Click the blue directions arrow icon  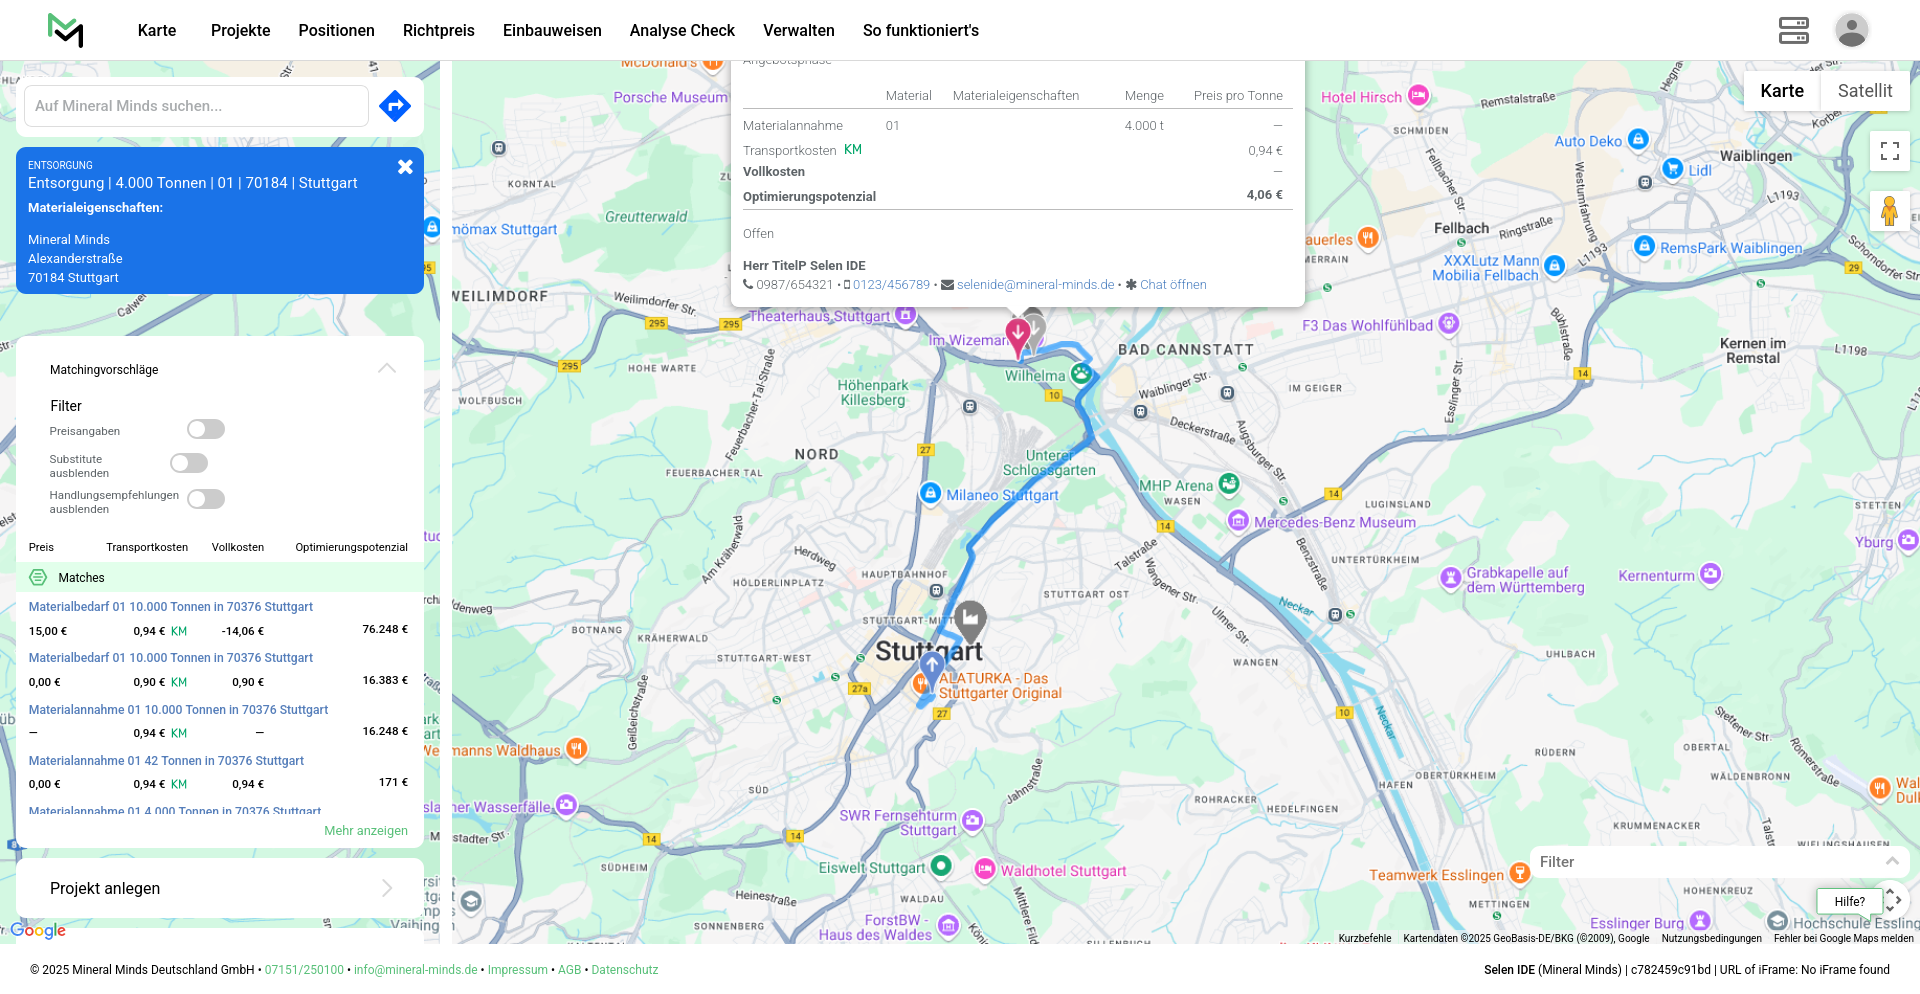coord(395,106)
